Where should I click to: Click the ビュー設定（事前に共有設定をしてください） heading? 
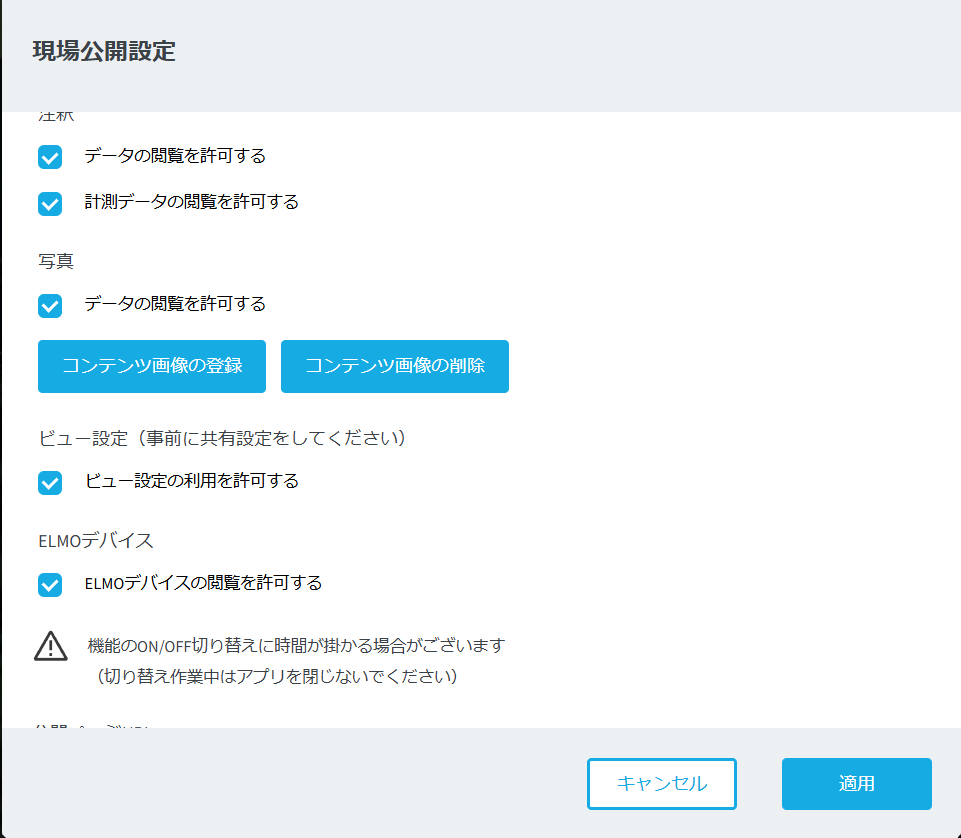(x=225, y=438)
